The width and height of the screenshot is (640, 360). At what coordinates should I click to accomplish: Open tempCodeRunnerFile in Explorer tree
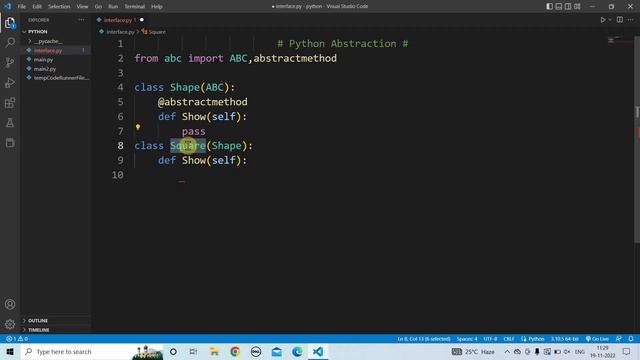[61, 78]
